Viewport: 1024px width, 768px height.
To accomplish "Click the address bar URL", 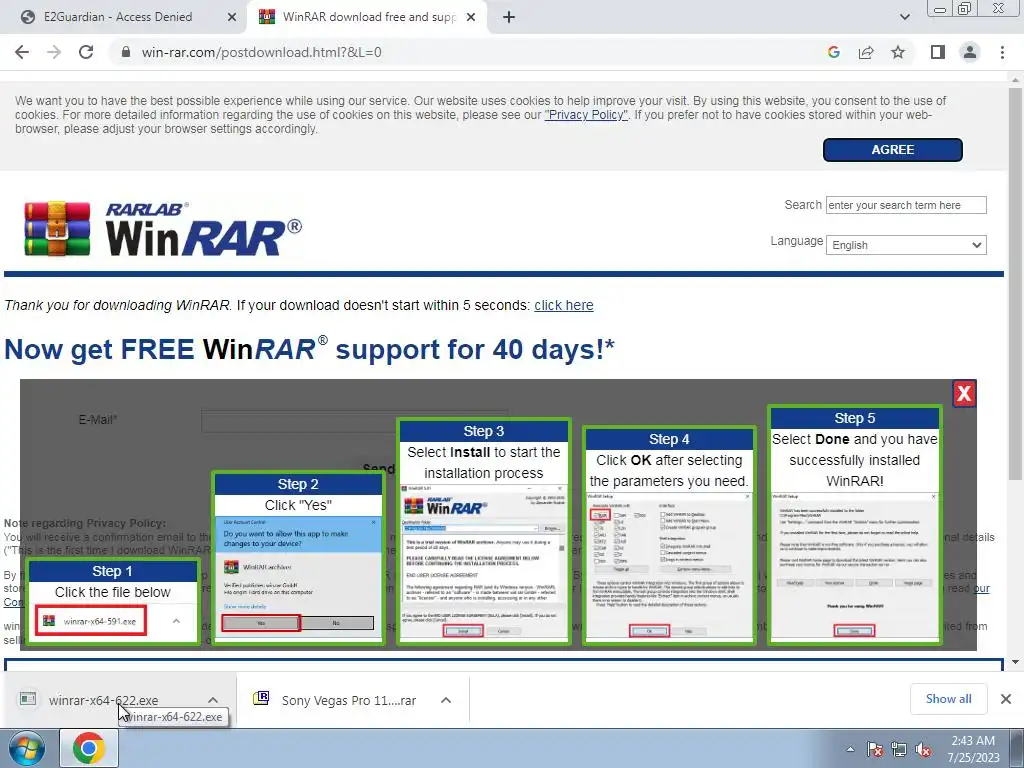I will 261,52.
